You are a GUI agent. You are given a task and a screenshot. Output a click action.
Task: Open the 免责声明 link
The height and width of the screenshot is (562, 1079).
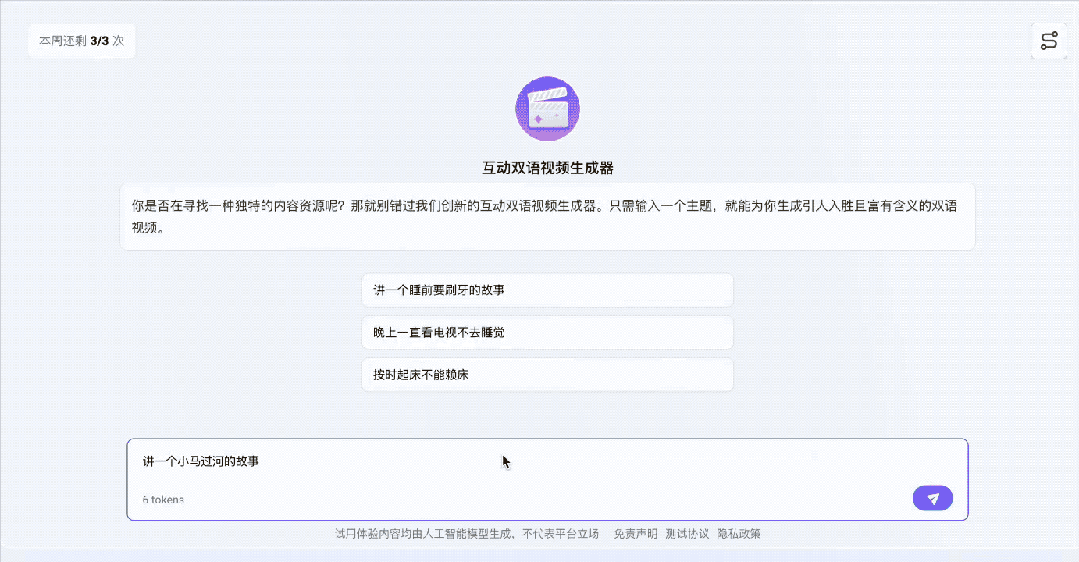[635, 534]
